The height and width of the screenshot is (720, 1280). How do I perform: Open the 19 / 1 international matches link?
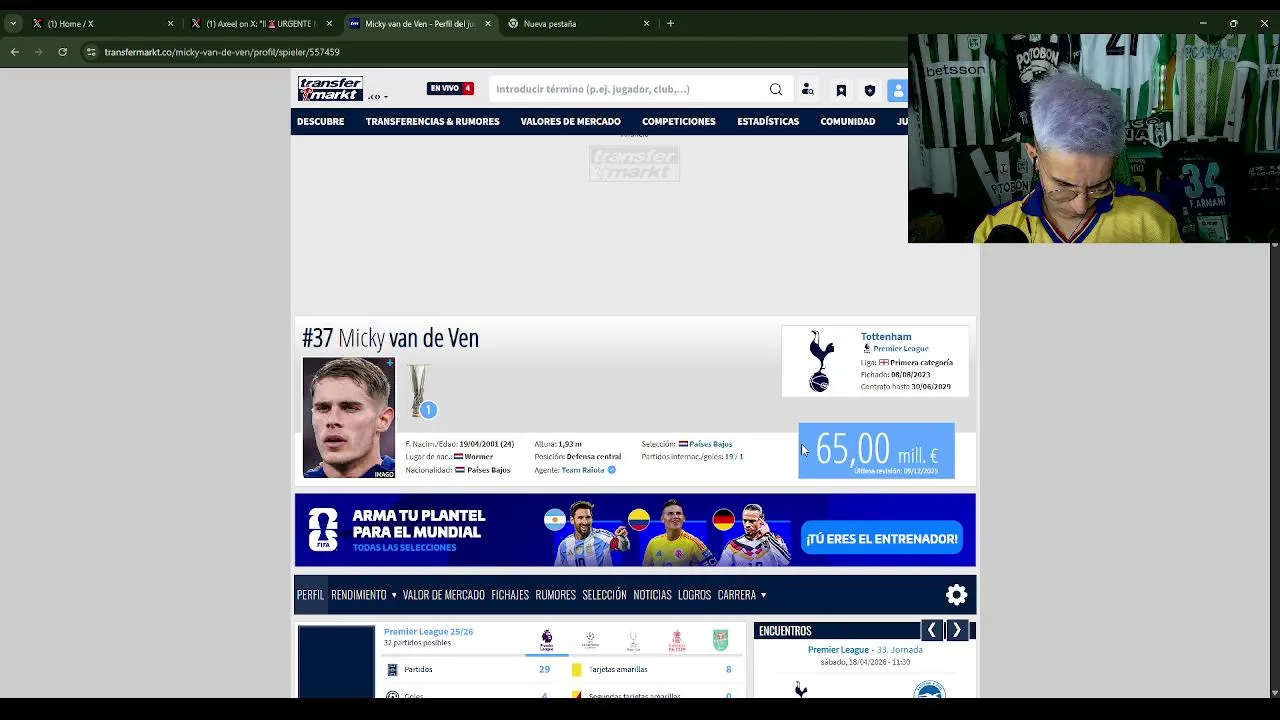(734, 457)
